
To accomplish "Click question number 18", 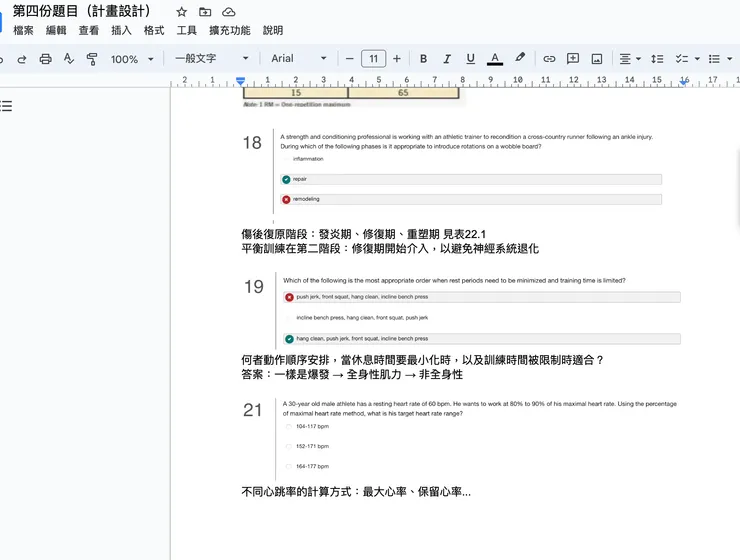I will [x=252, y=143].
